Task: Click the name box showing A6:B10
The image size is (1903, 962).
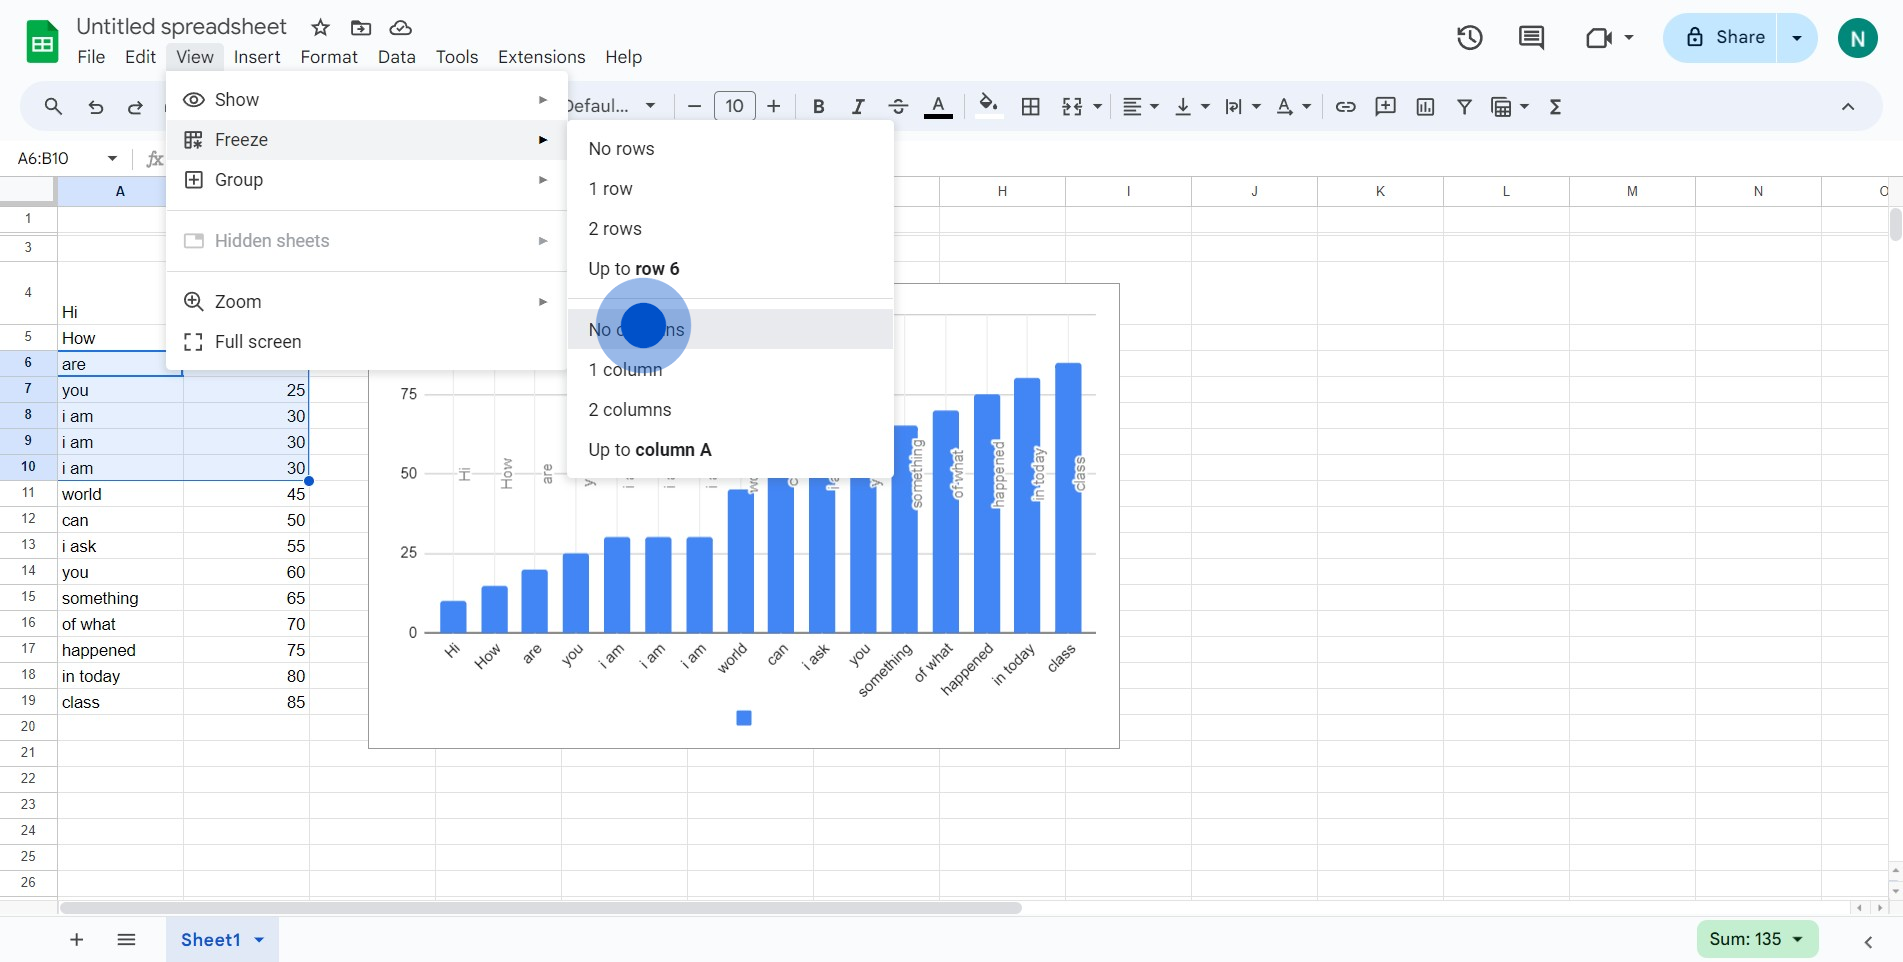Action: pyautogui.click(x=44, y=158)
